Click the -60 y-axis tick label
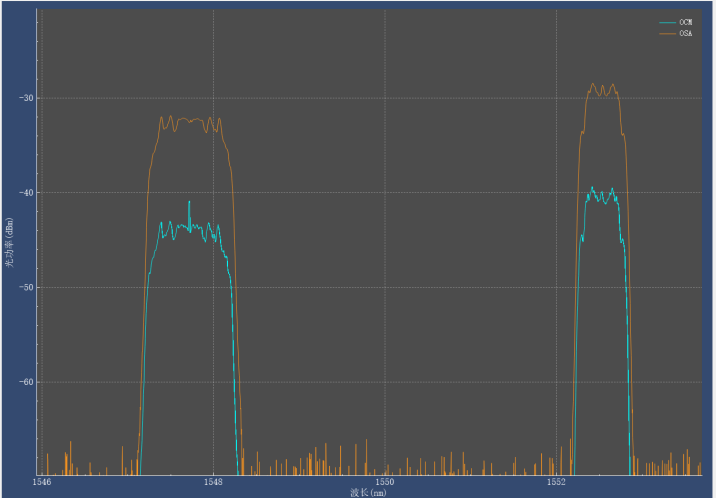This screenshot has width=716, height=498. pyautogui.click(x=24, y=382)
